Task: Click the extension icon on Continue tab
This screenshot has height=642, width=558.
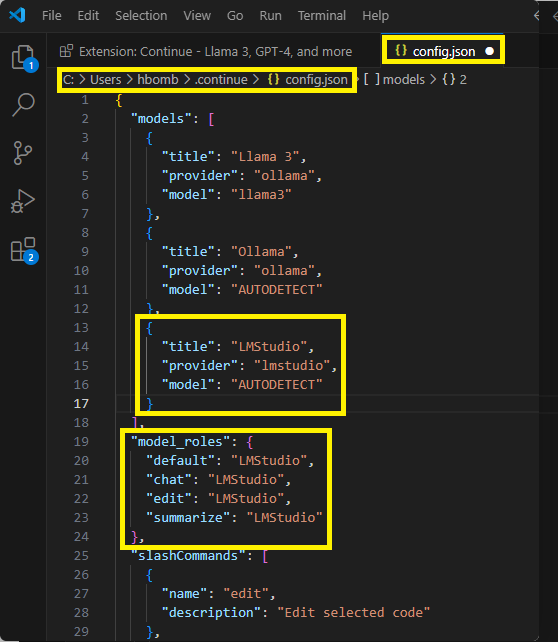Action: (x=66, y=51)
